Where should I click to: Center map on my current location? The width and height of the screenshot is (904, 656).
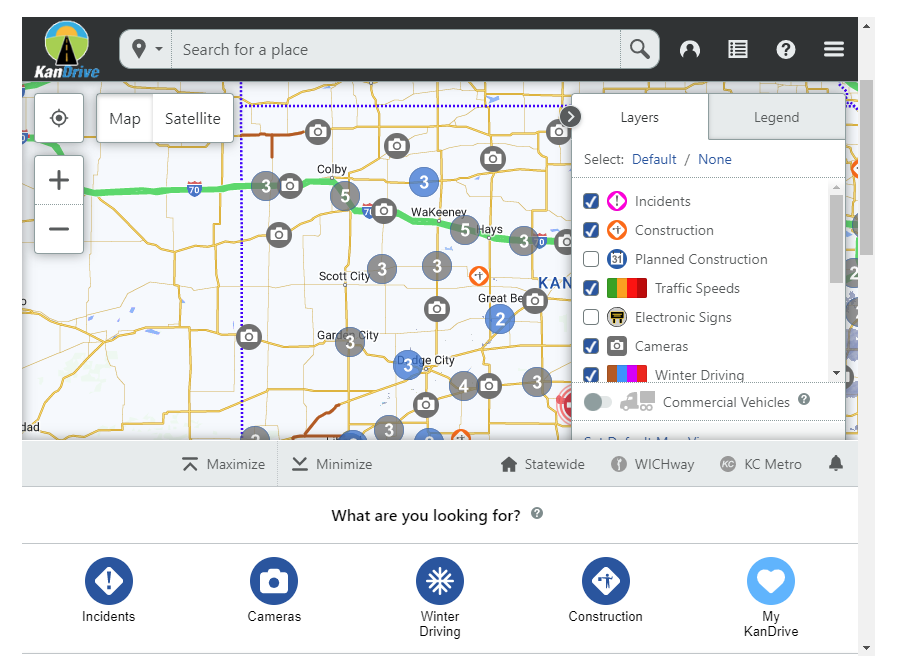[59, 118]
